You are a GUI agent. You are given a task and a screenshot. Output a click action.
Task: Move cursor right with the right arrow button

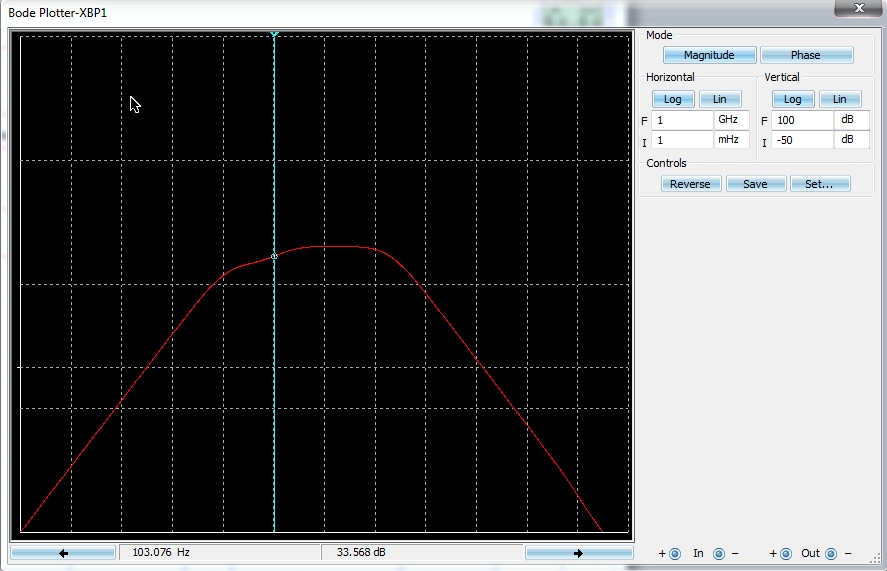pos(578,553)
